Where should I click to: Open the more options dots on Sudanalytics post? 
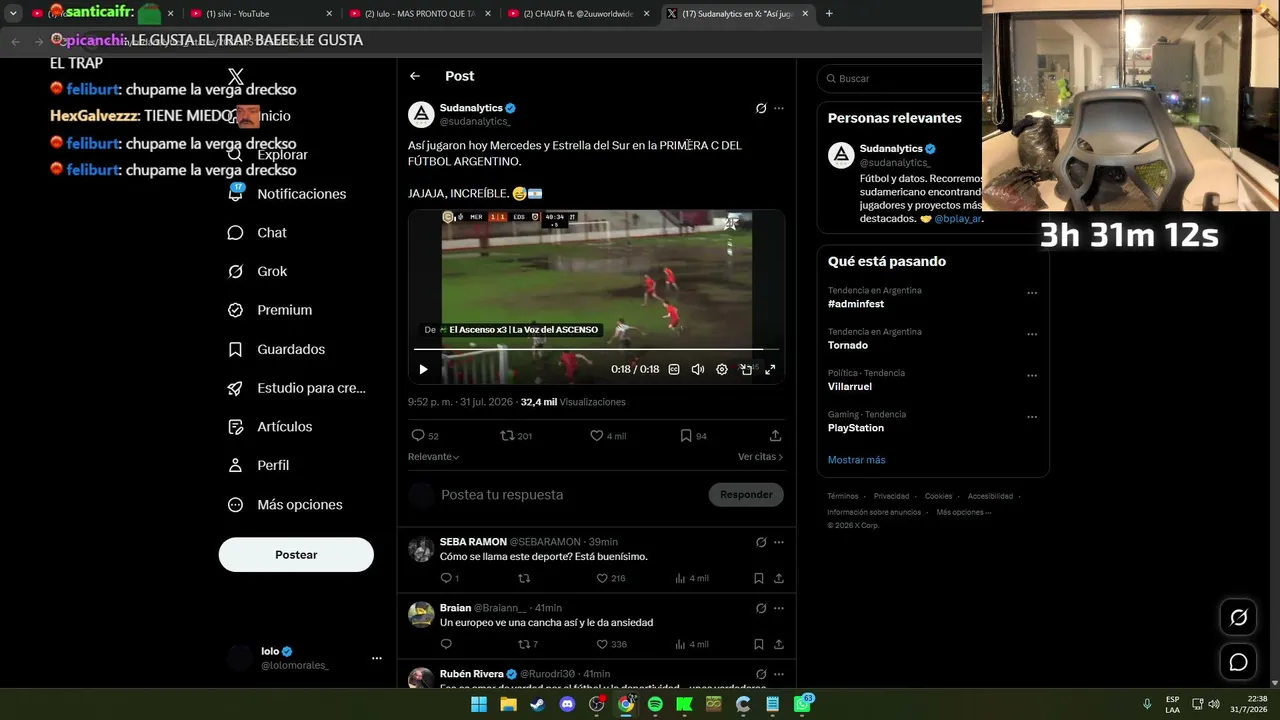click(x=779, y=108)
